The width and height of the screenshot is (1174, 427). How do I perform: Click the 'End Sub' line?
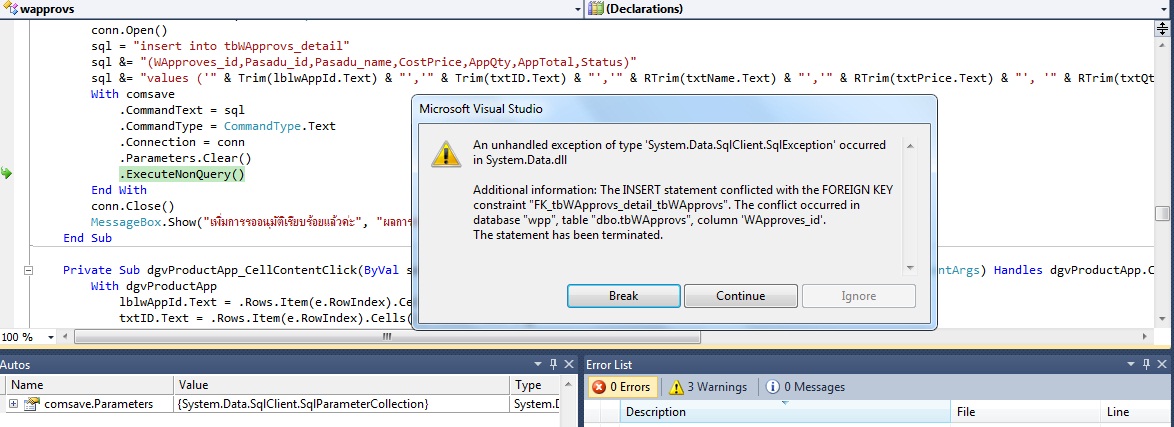88,238
